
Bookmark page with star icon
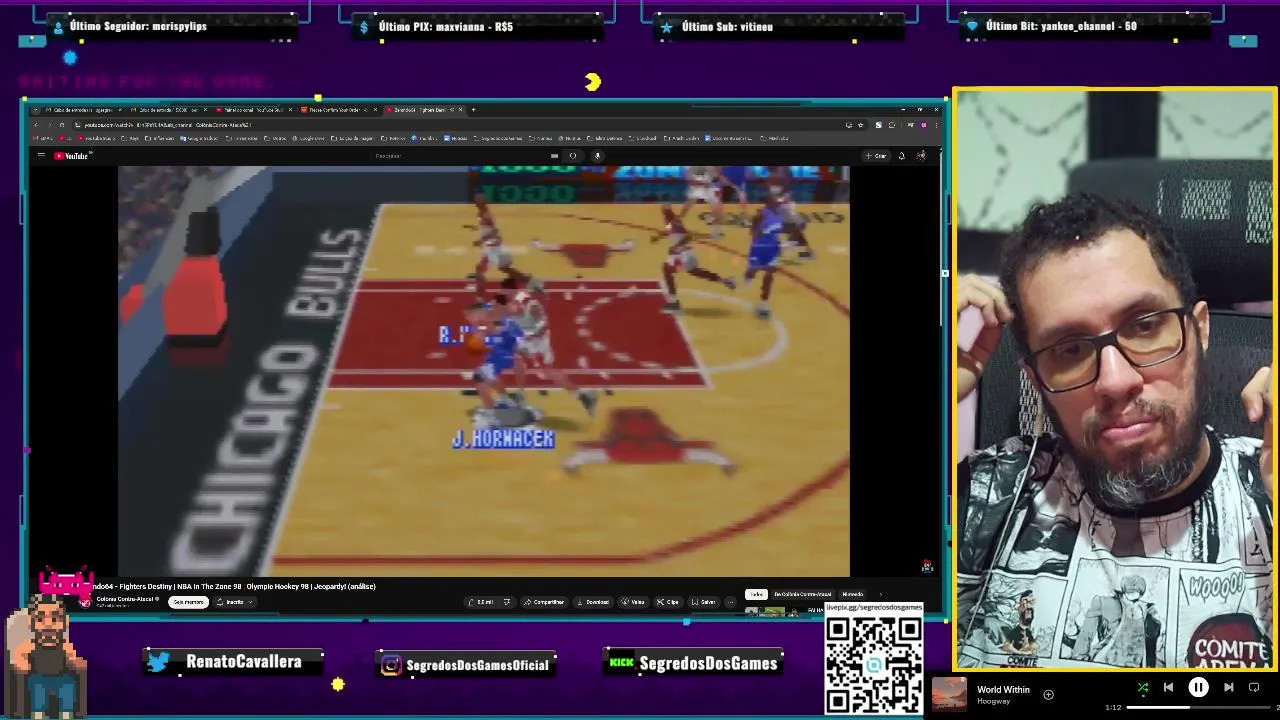tap(861, 125)
